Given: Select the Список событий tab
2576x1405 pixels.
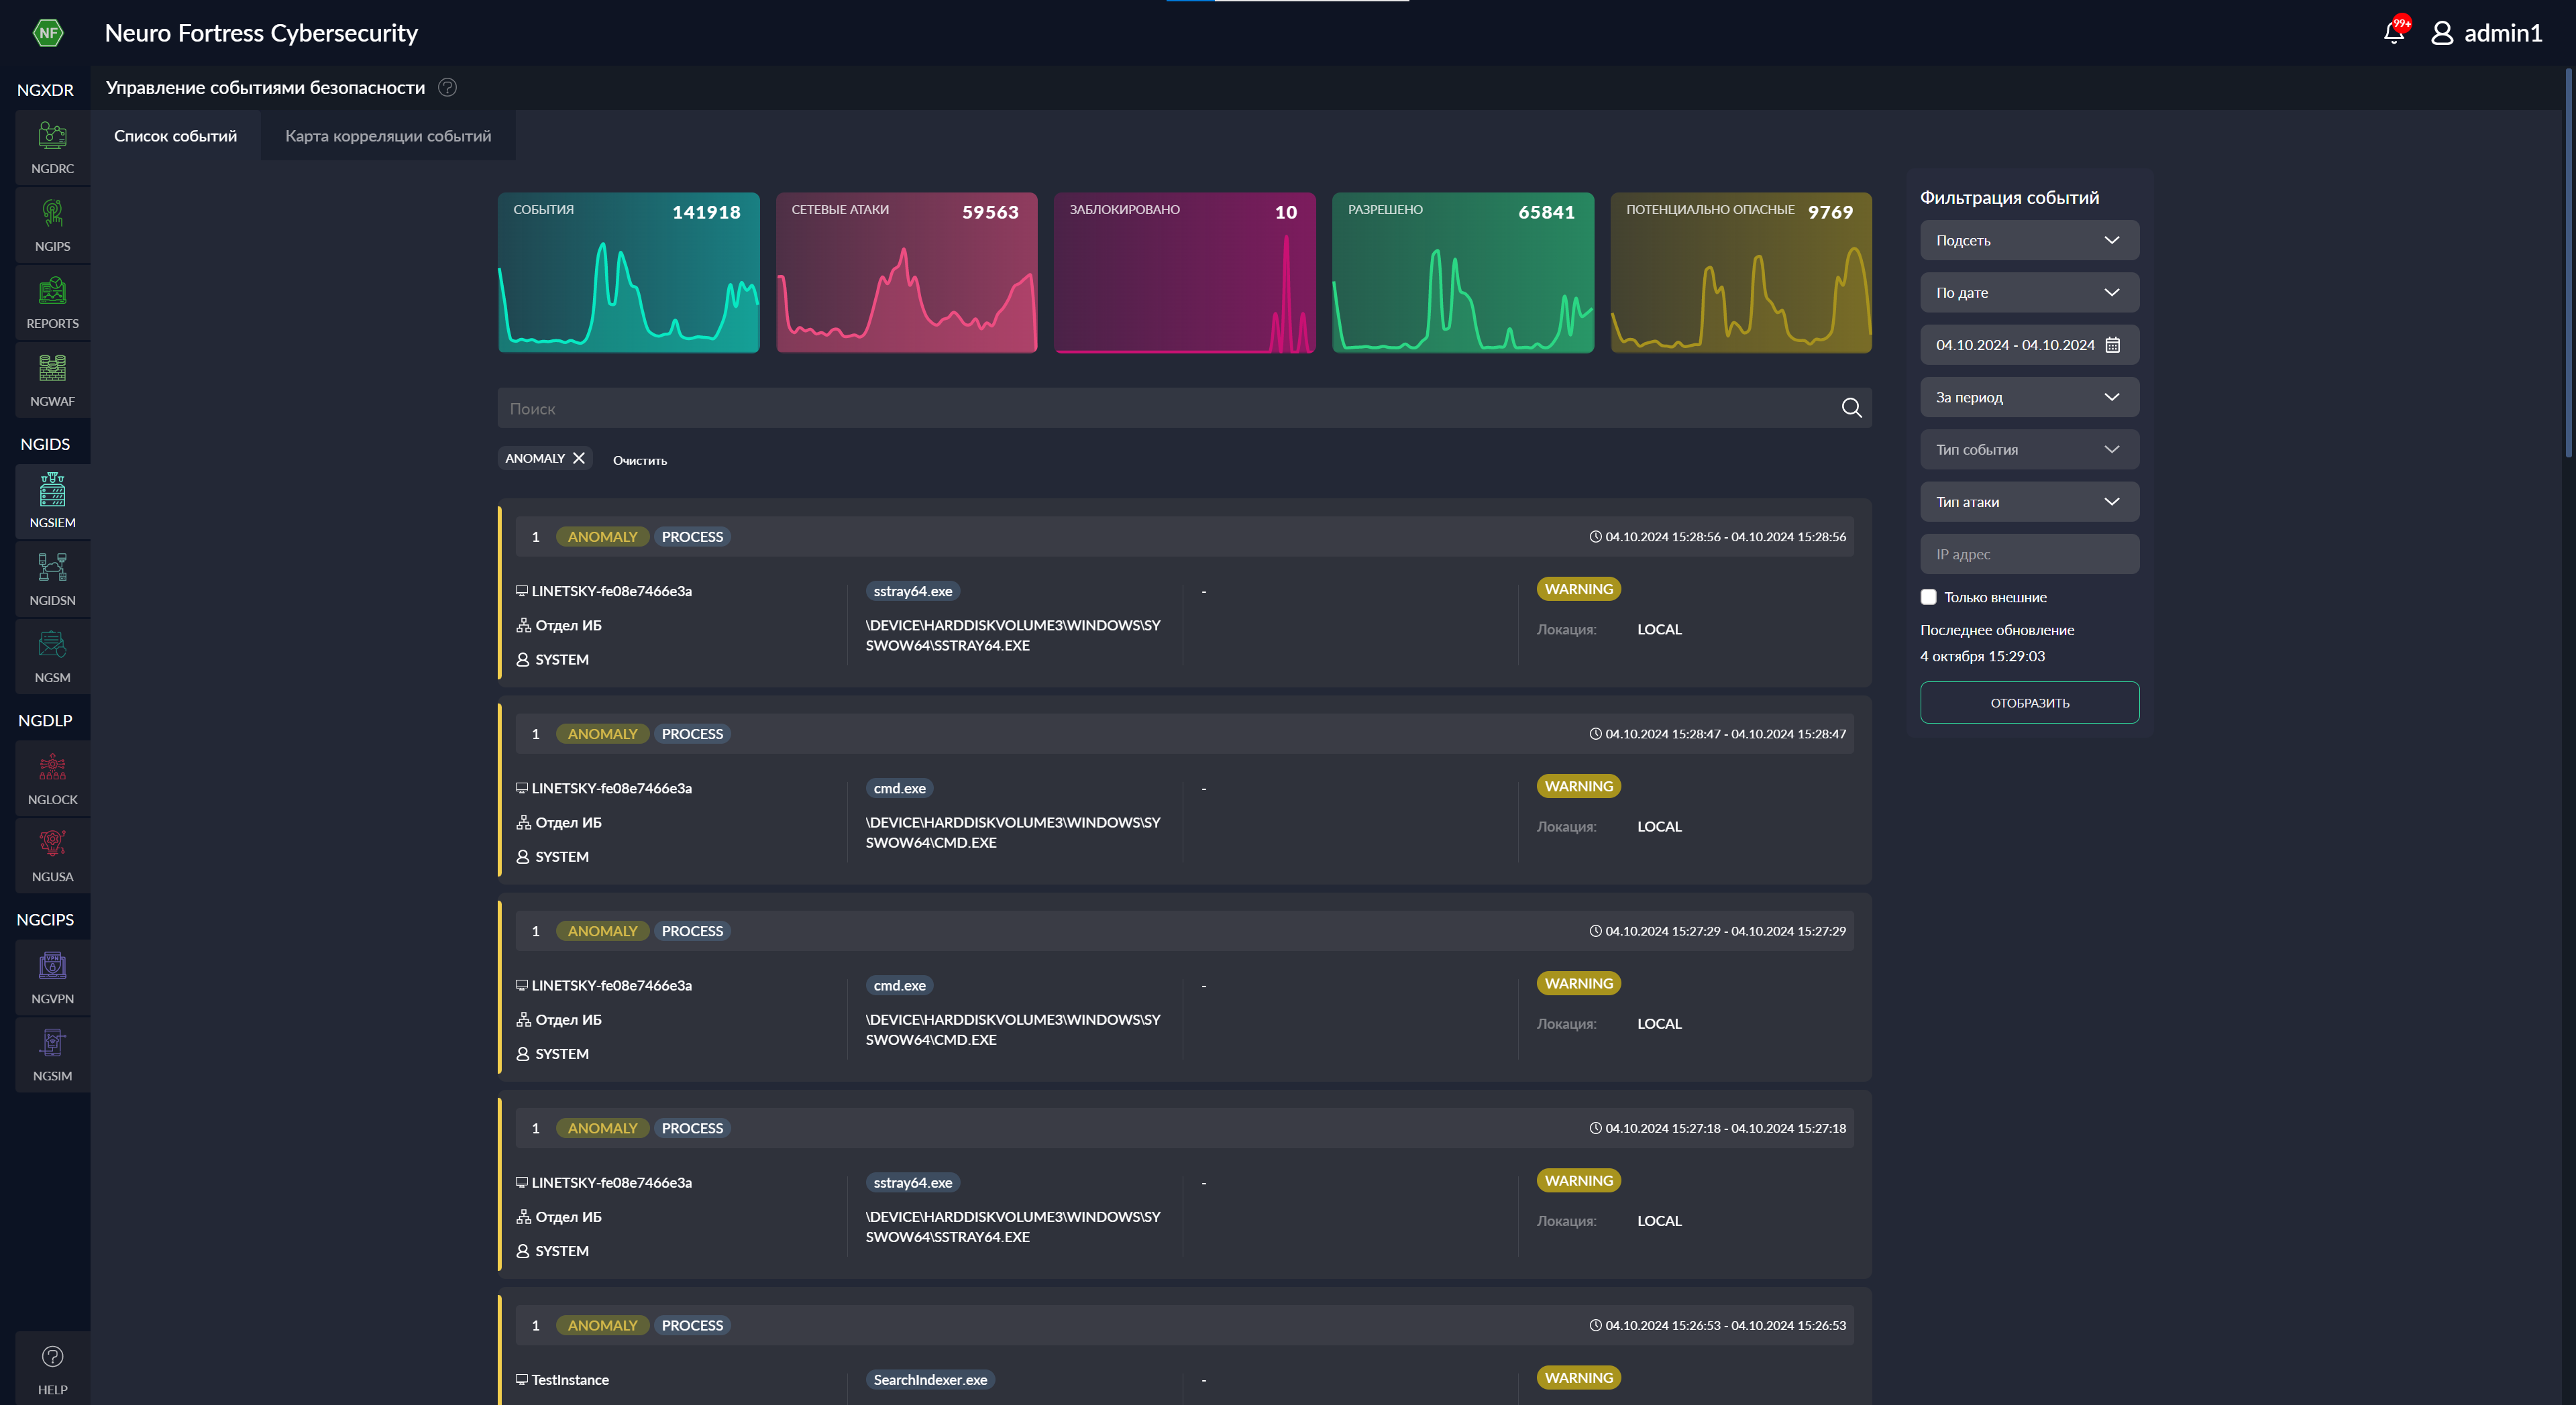Looking at the screenshot, I should point(174,133).
